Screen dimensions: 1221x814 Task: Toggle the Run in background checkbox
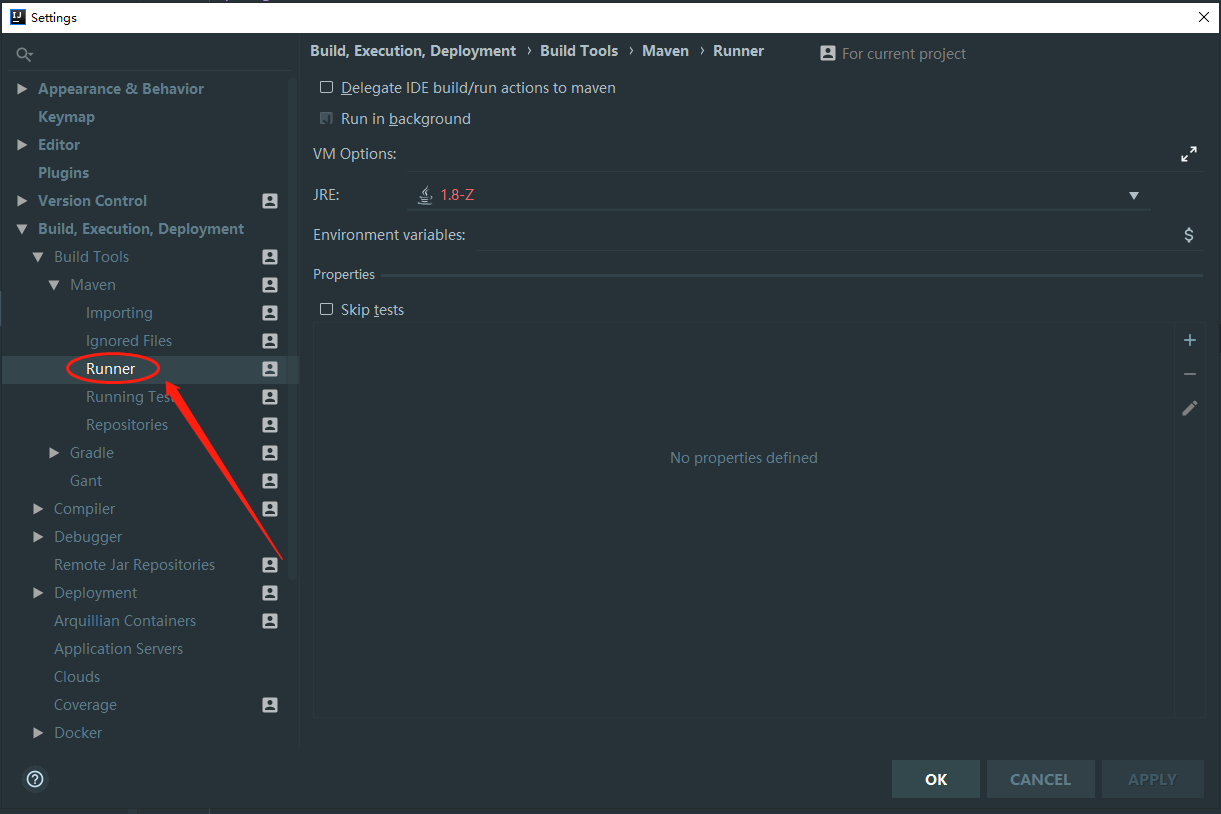(x=326, y=118)
